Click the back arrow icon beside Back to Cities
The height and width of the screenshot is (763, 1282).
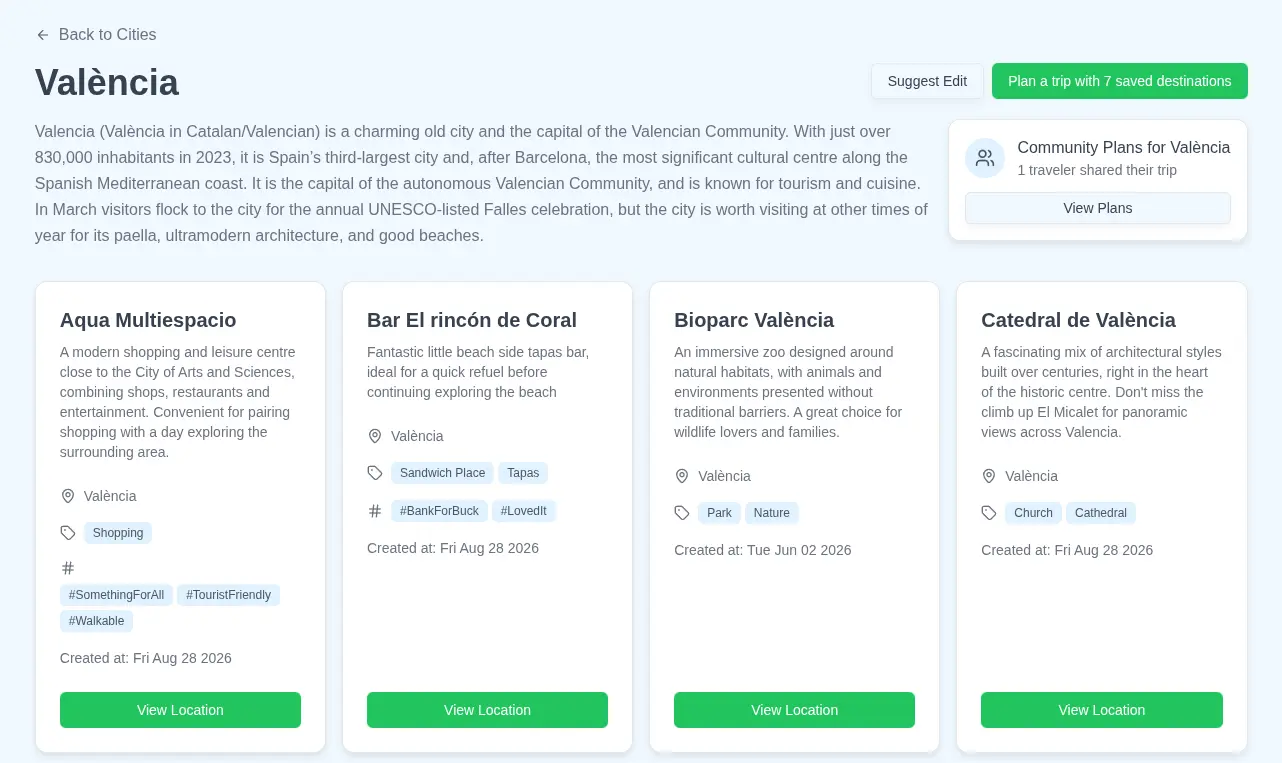(x=43, y=35)
